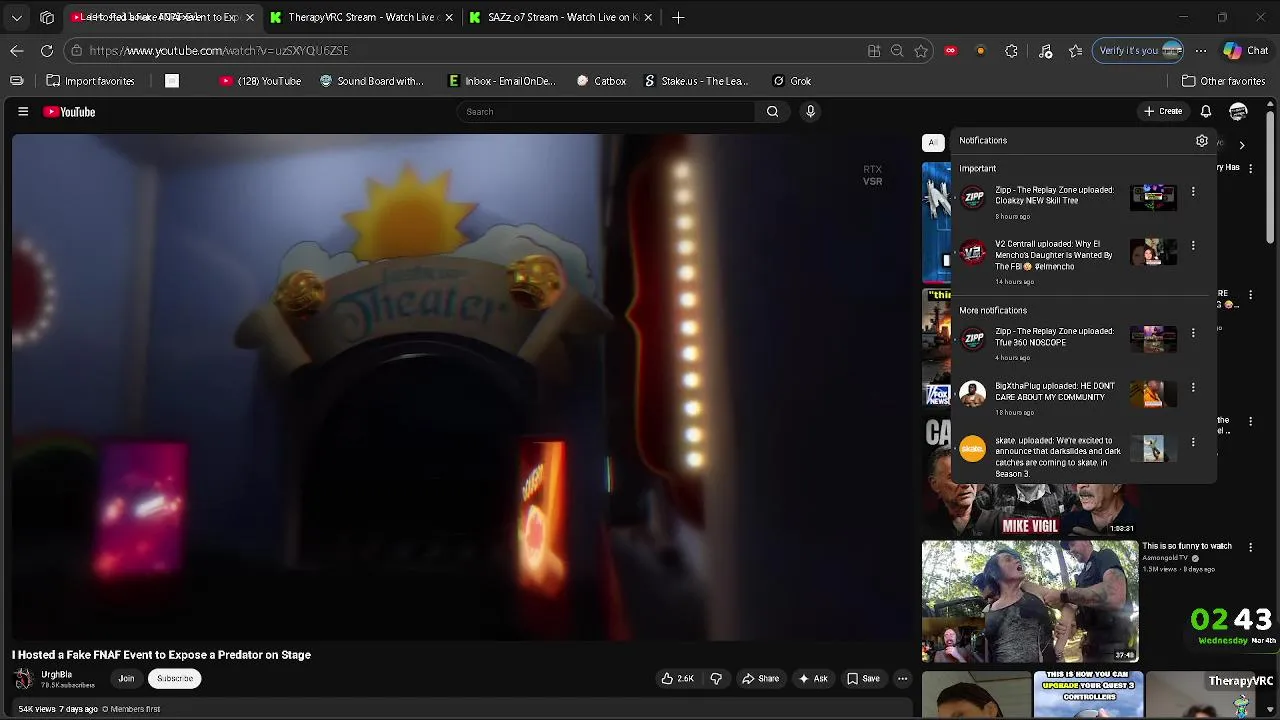Click the YouTube search input field
Image resolution: width=1280 pixels, height=720 pixels.
[x=606, y=112]
